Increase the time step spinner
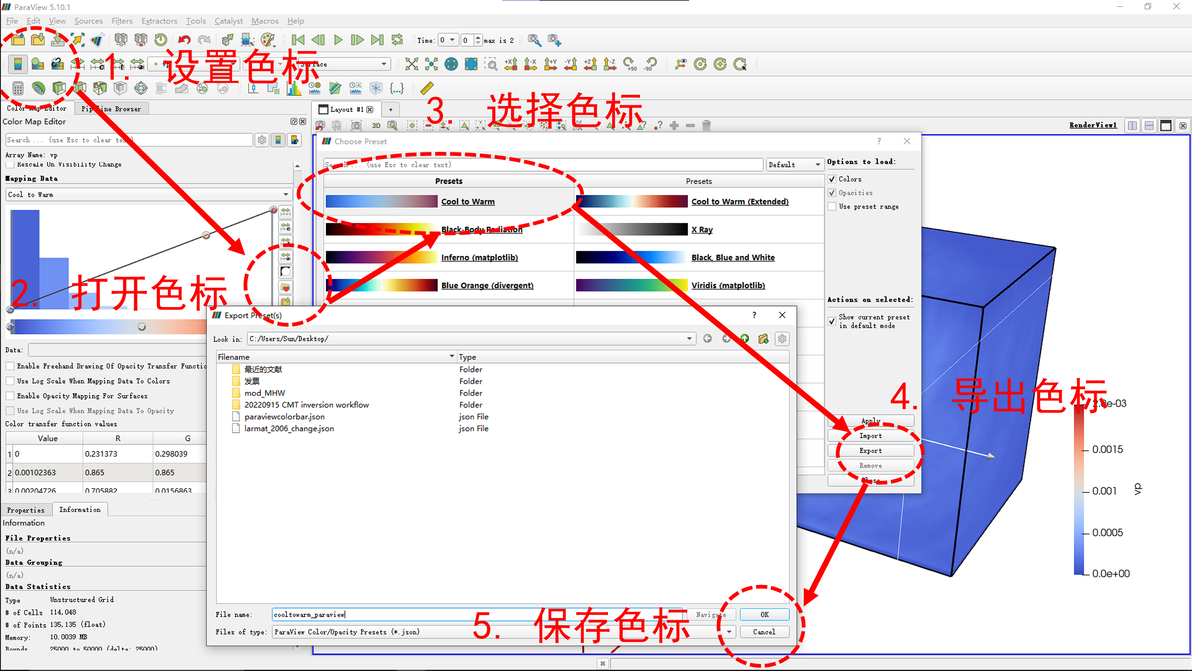This screenshot has height=671, width=1192. click(478, 37)
